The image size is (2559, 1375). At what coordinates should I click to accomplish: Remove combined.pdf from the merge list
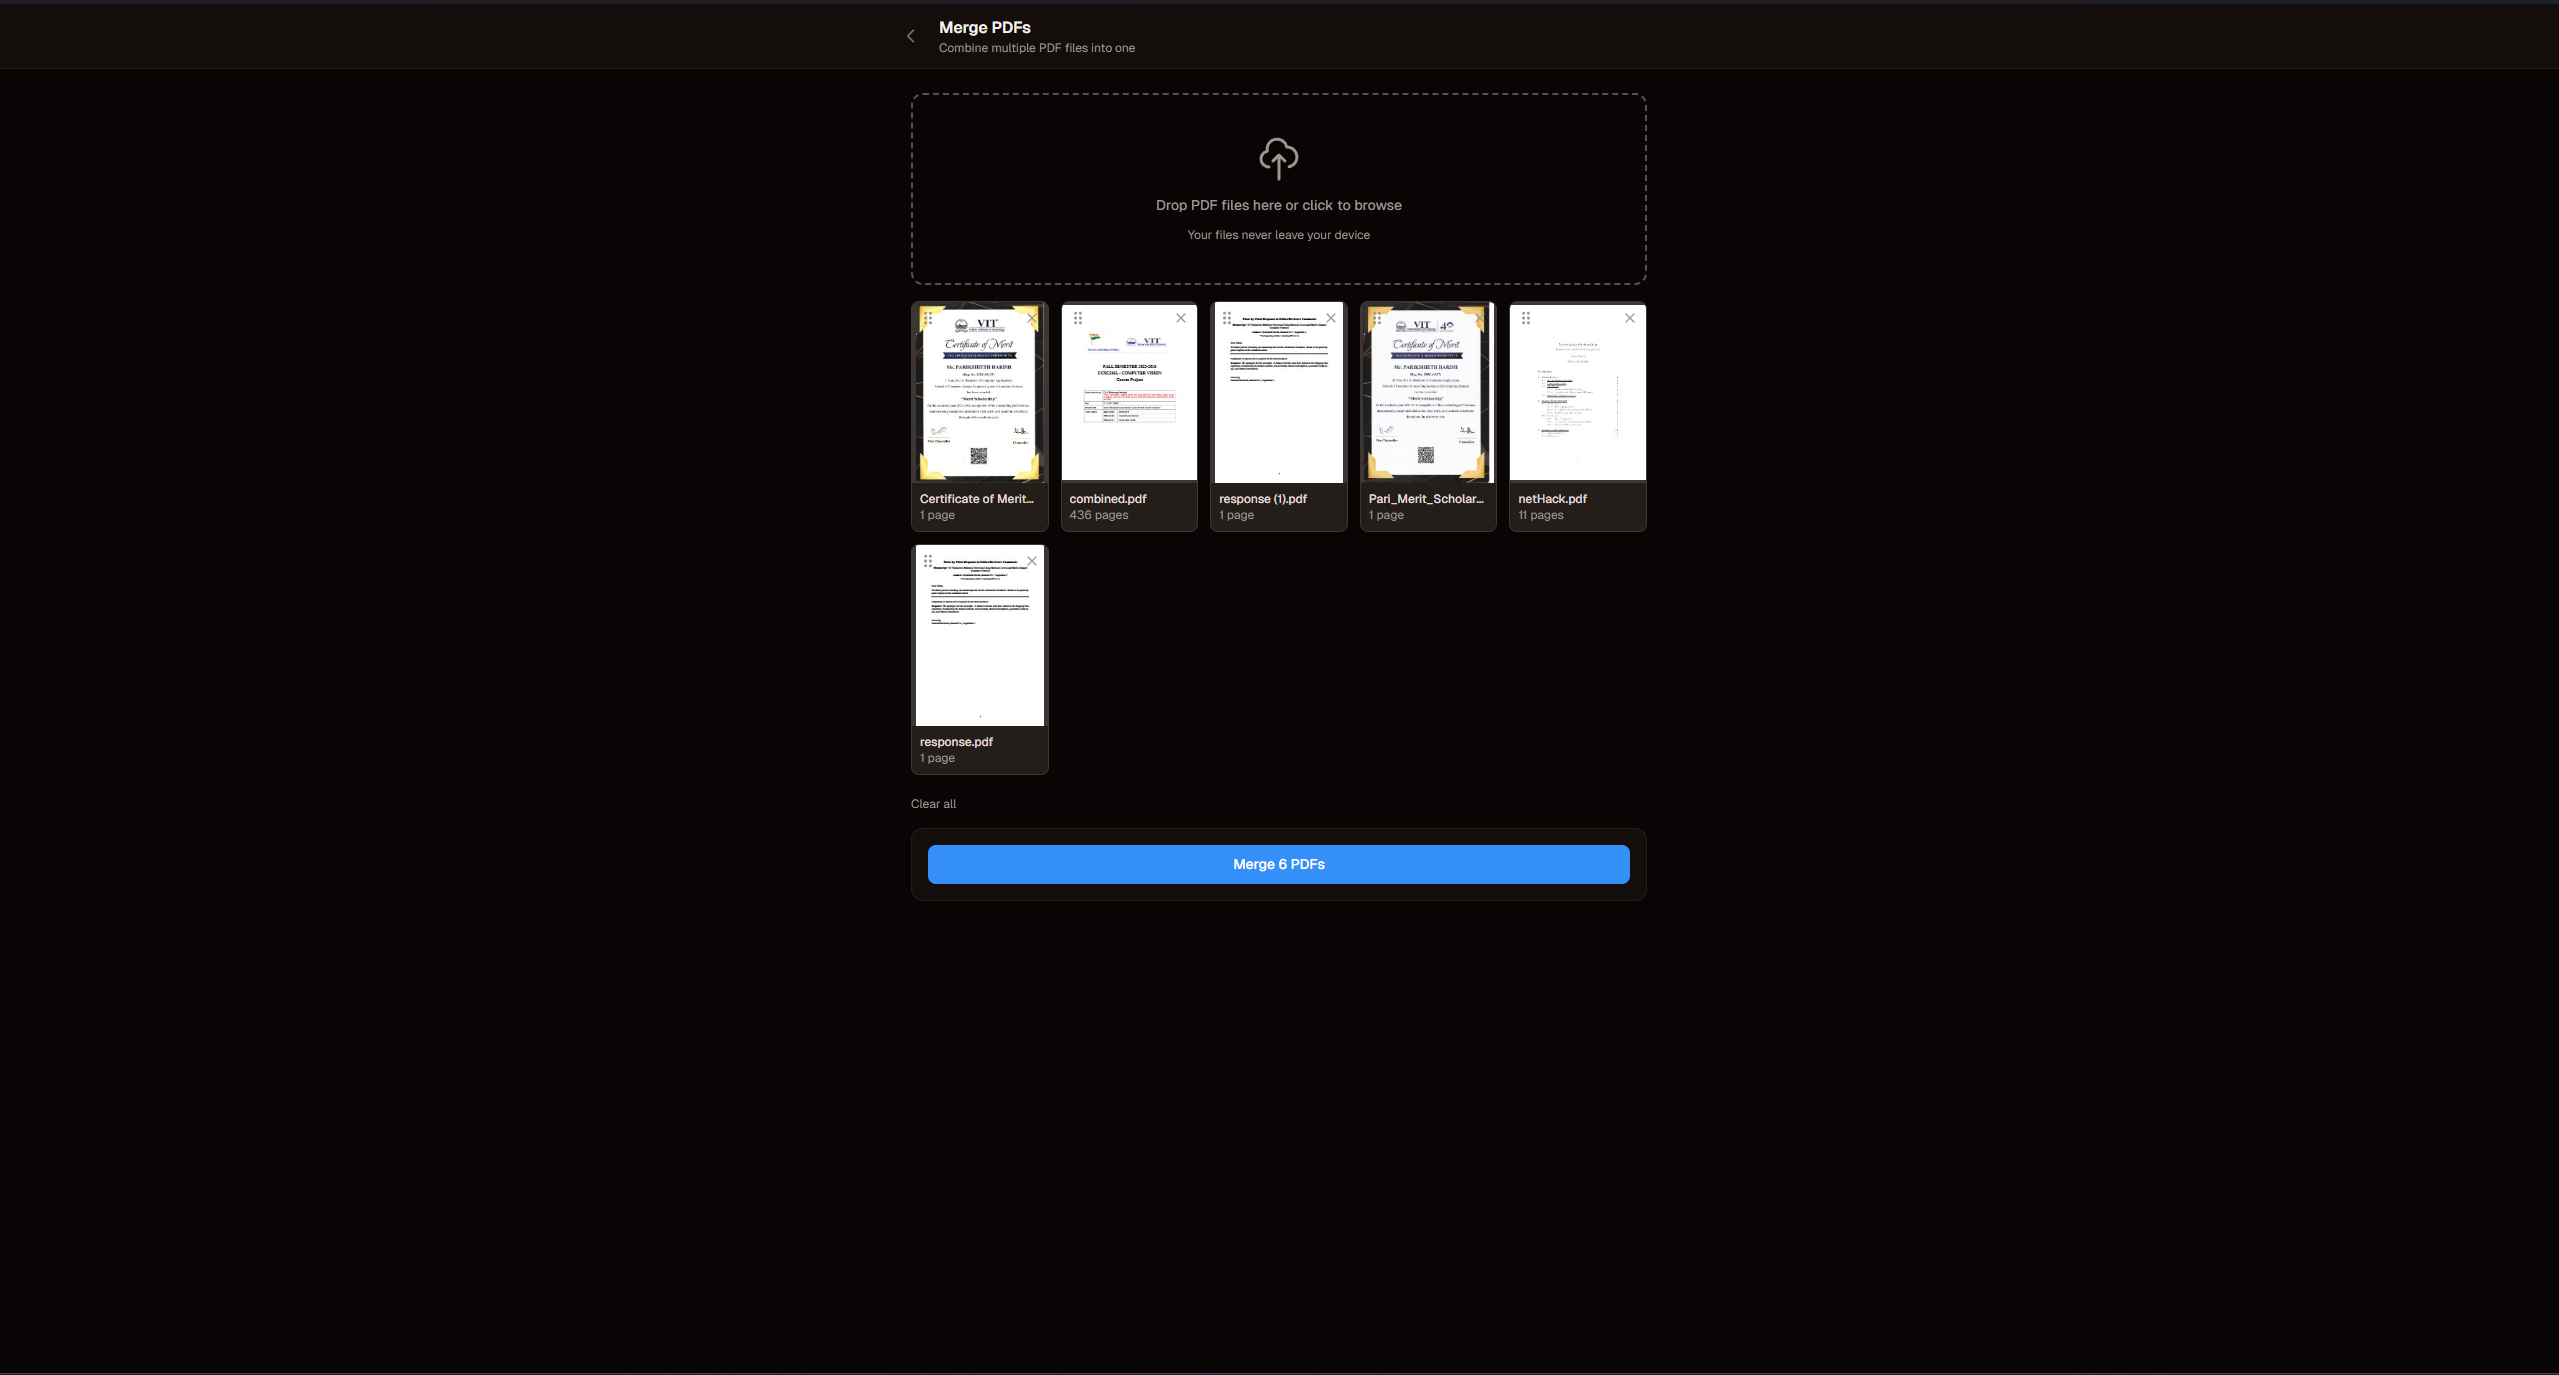(1181, 318)
